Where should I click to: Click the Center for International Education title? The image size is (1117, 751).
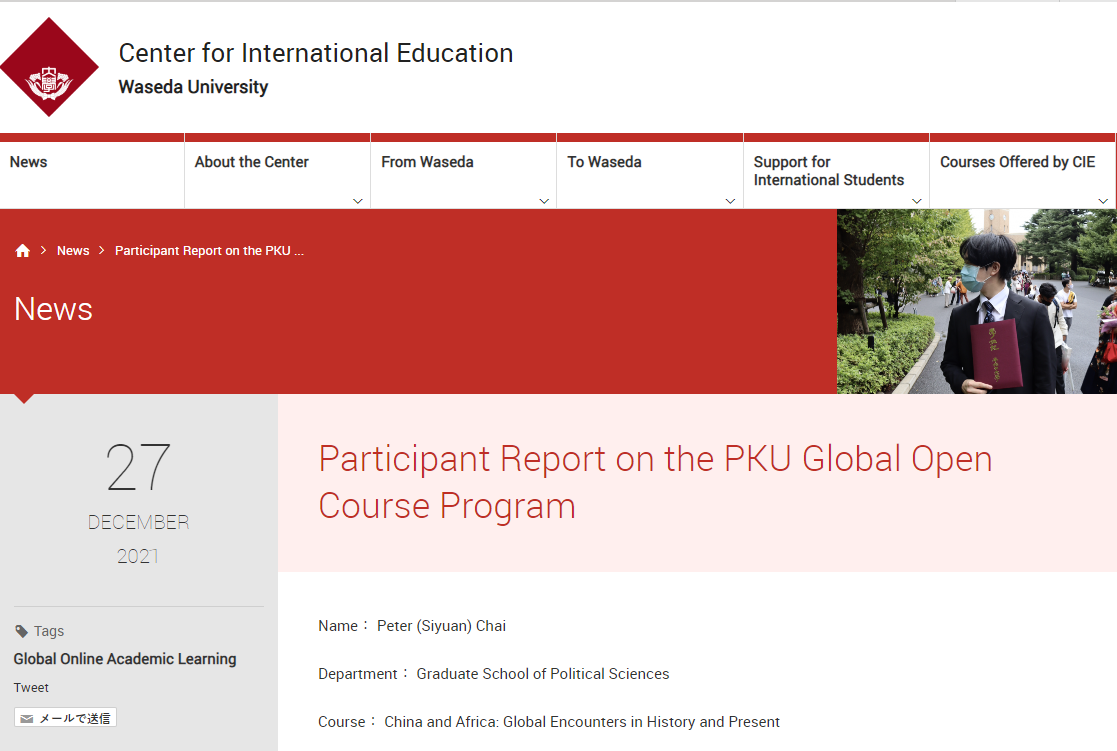click(316, 53)
